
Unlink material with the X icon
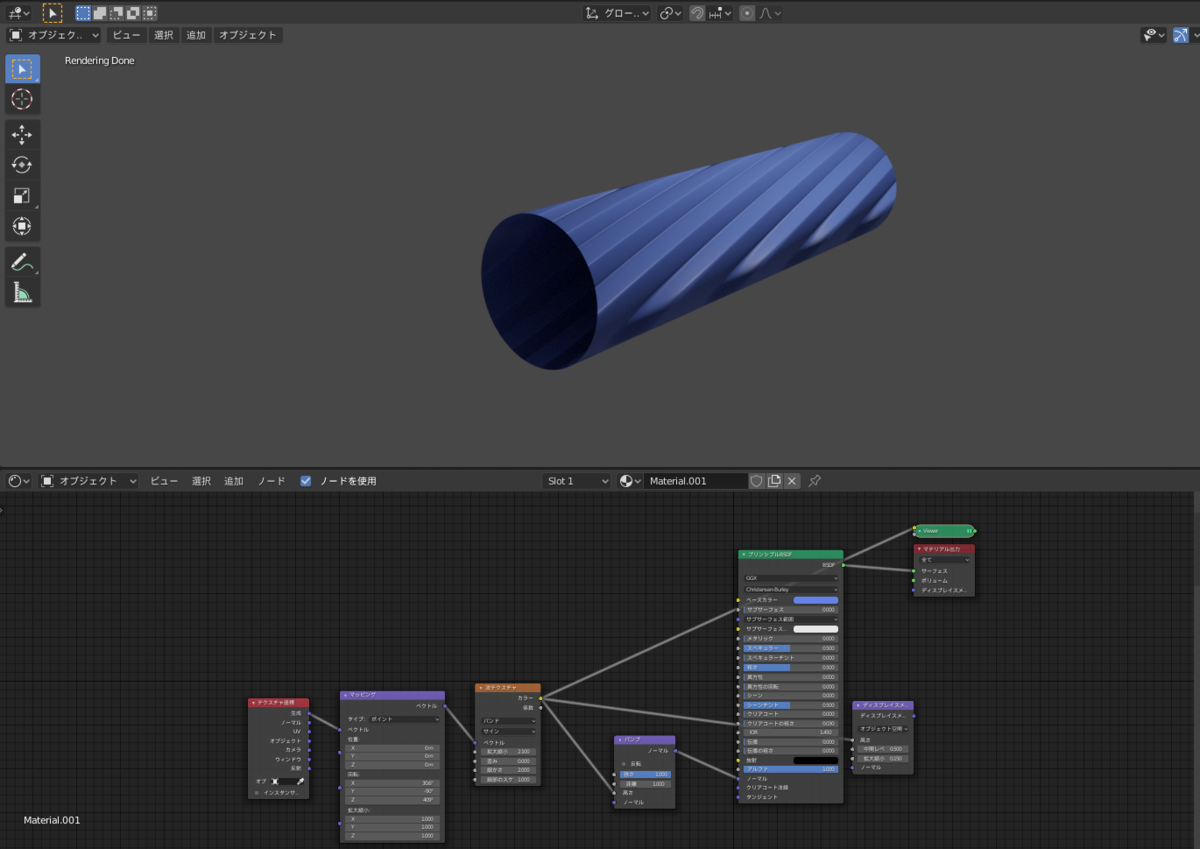792,481
